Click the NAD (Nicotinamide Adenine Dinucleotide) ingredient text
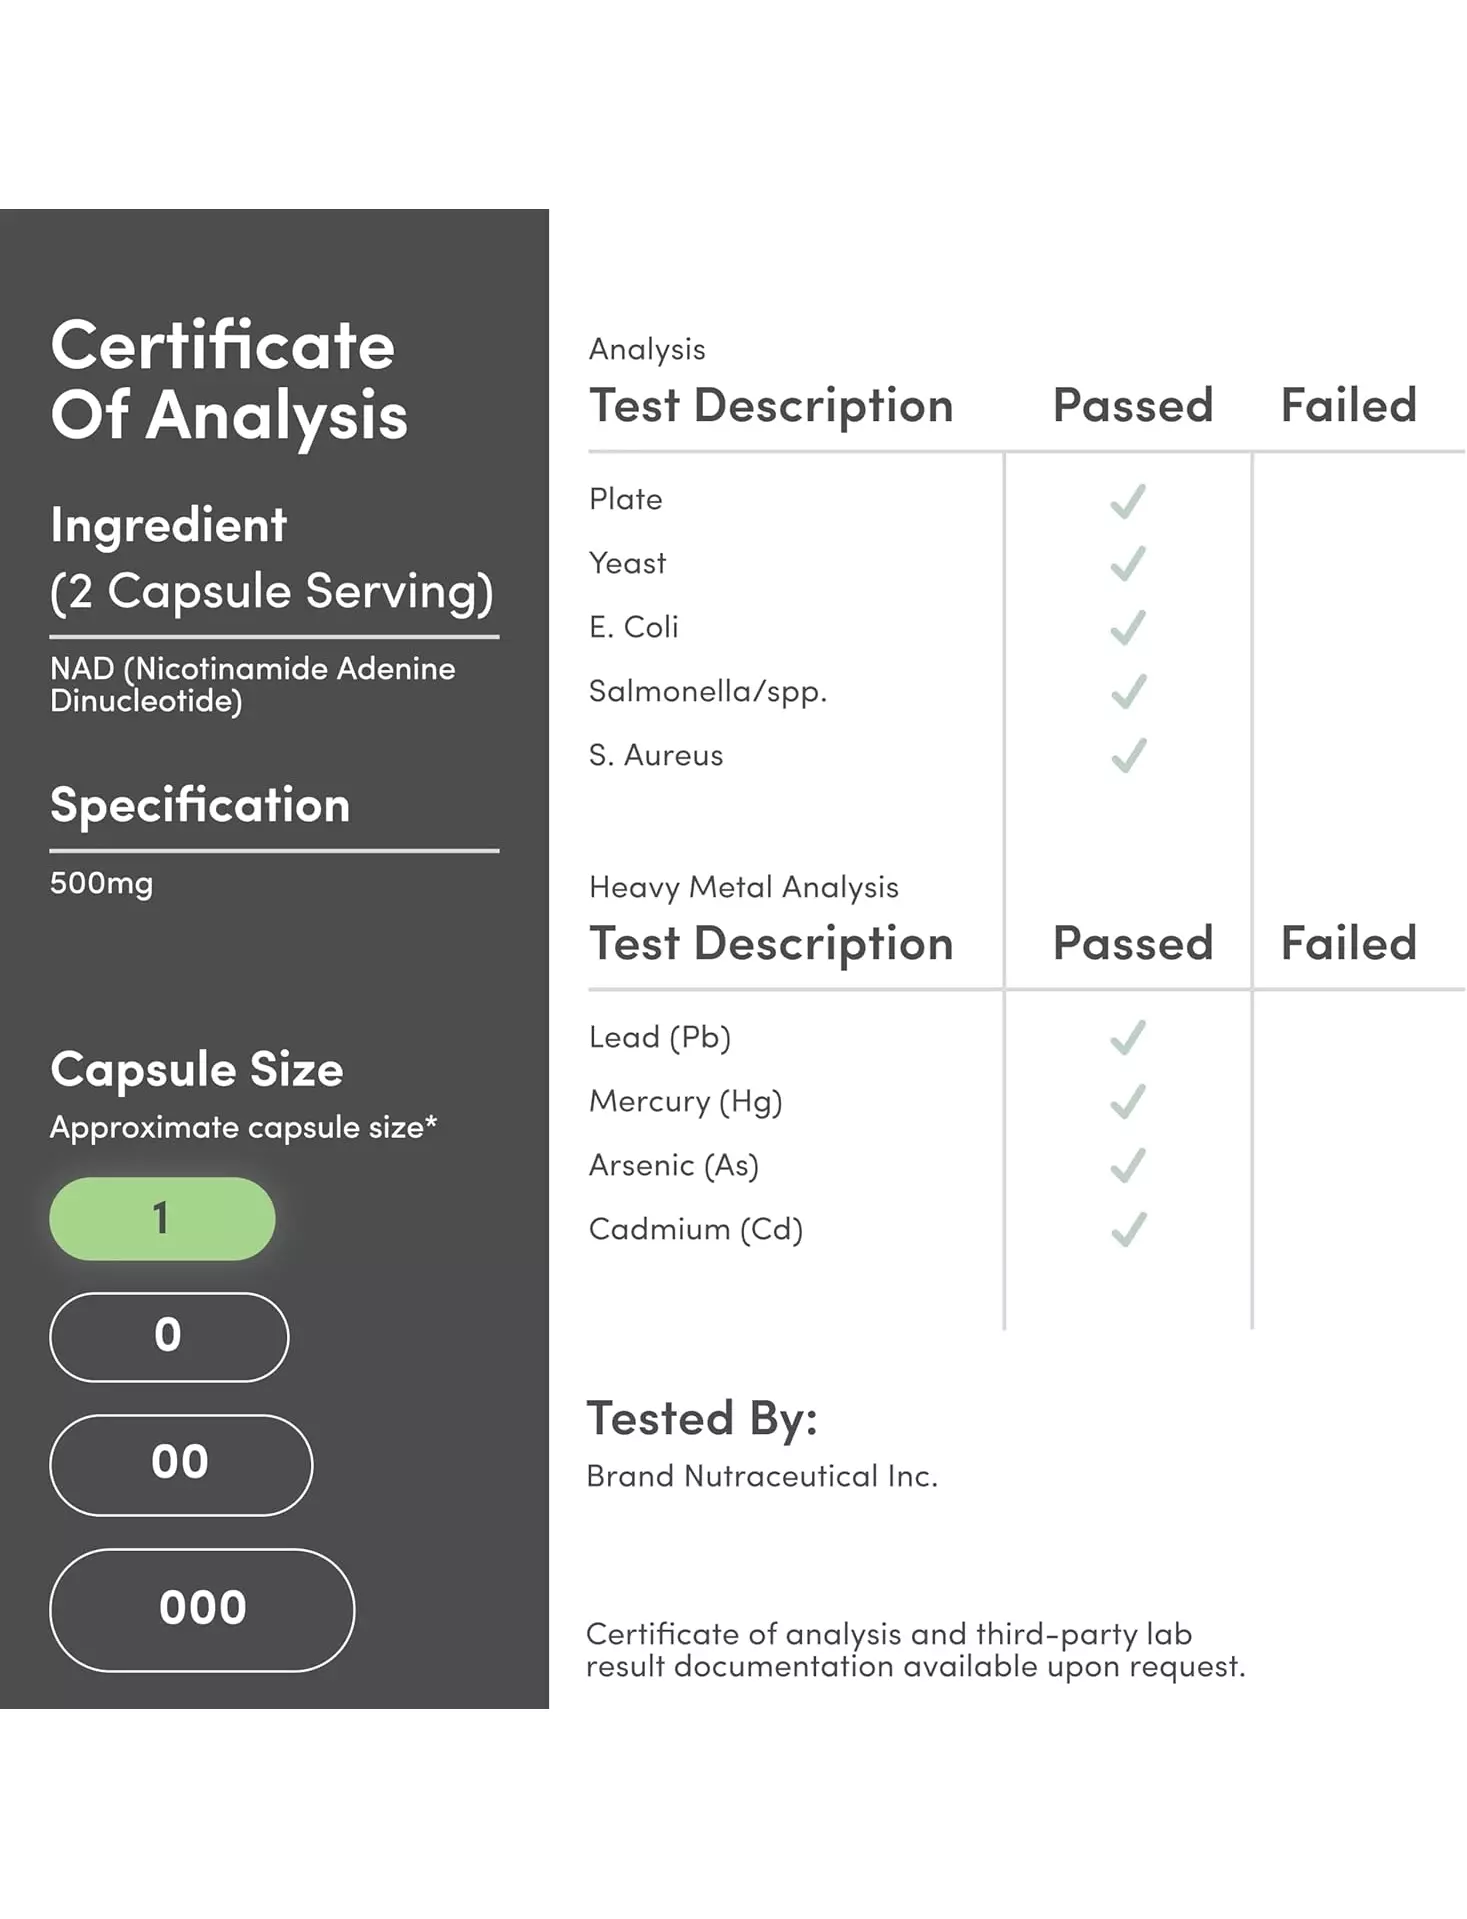The image size is (1467, 1919). pyautogui.click(x=253, y=684)
